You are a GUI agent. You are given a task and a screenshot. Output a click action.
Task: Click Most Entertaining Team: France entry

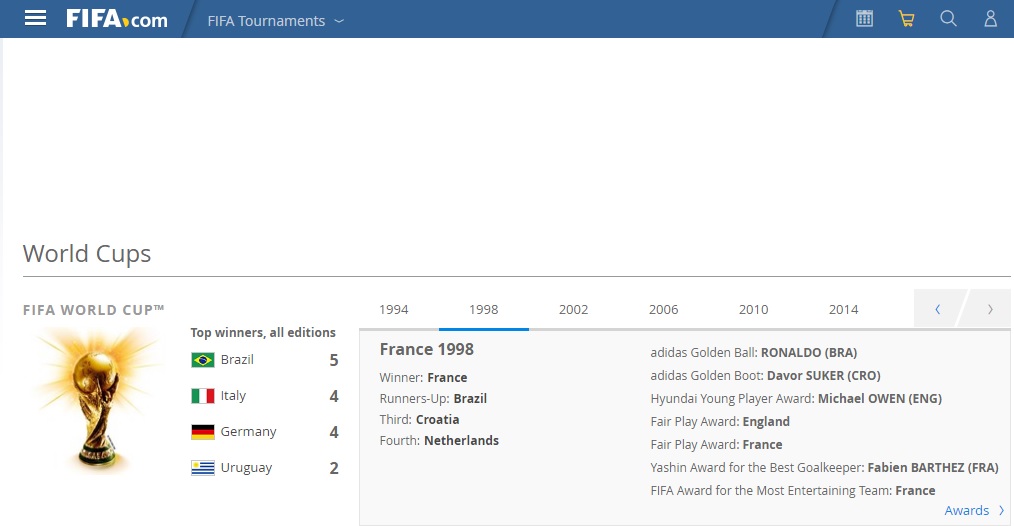[x=793, y=490]
